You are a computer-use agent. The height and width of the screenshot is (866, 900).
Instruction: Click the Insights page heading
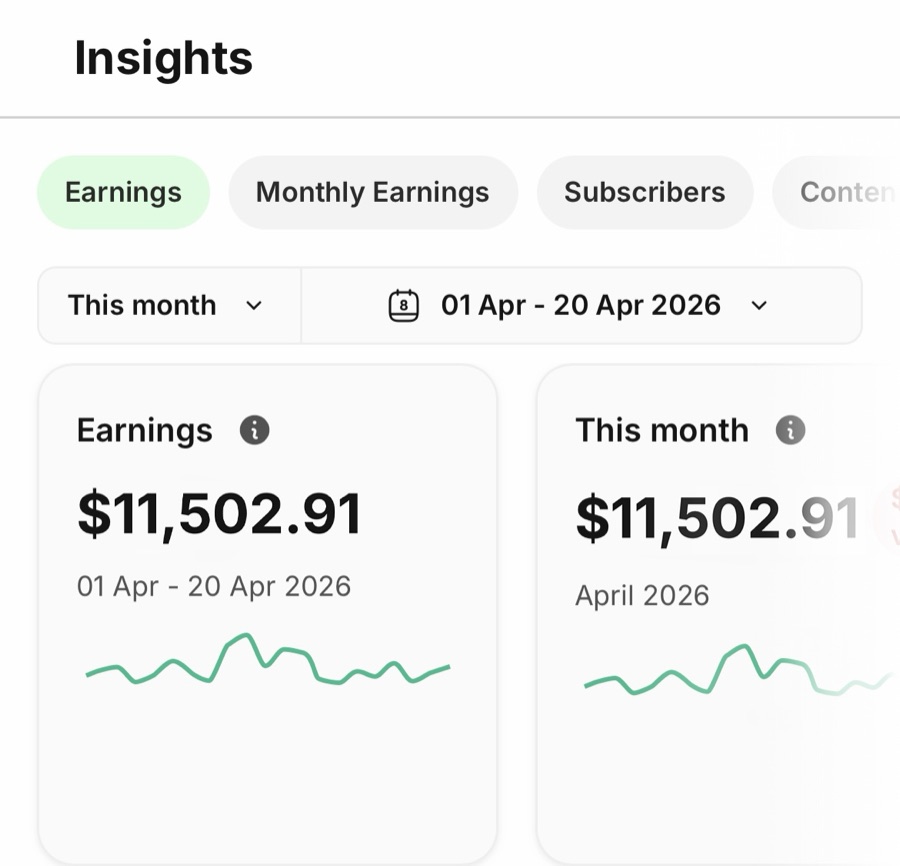[164, 58]
